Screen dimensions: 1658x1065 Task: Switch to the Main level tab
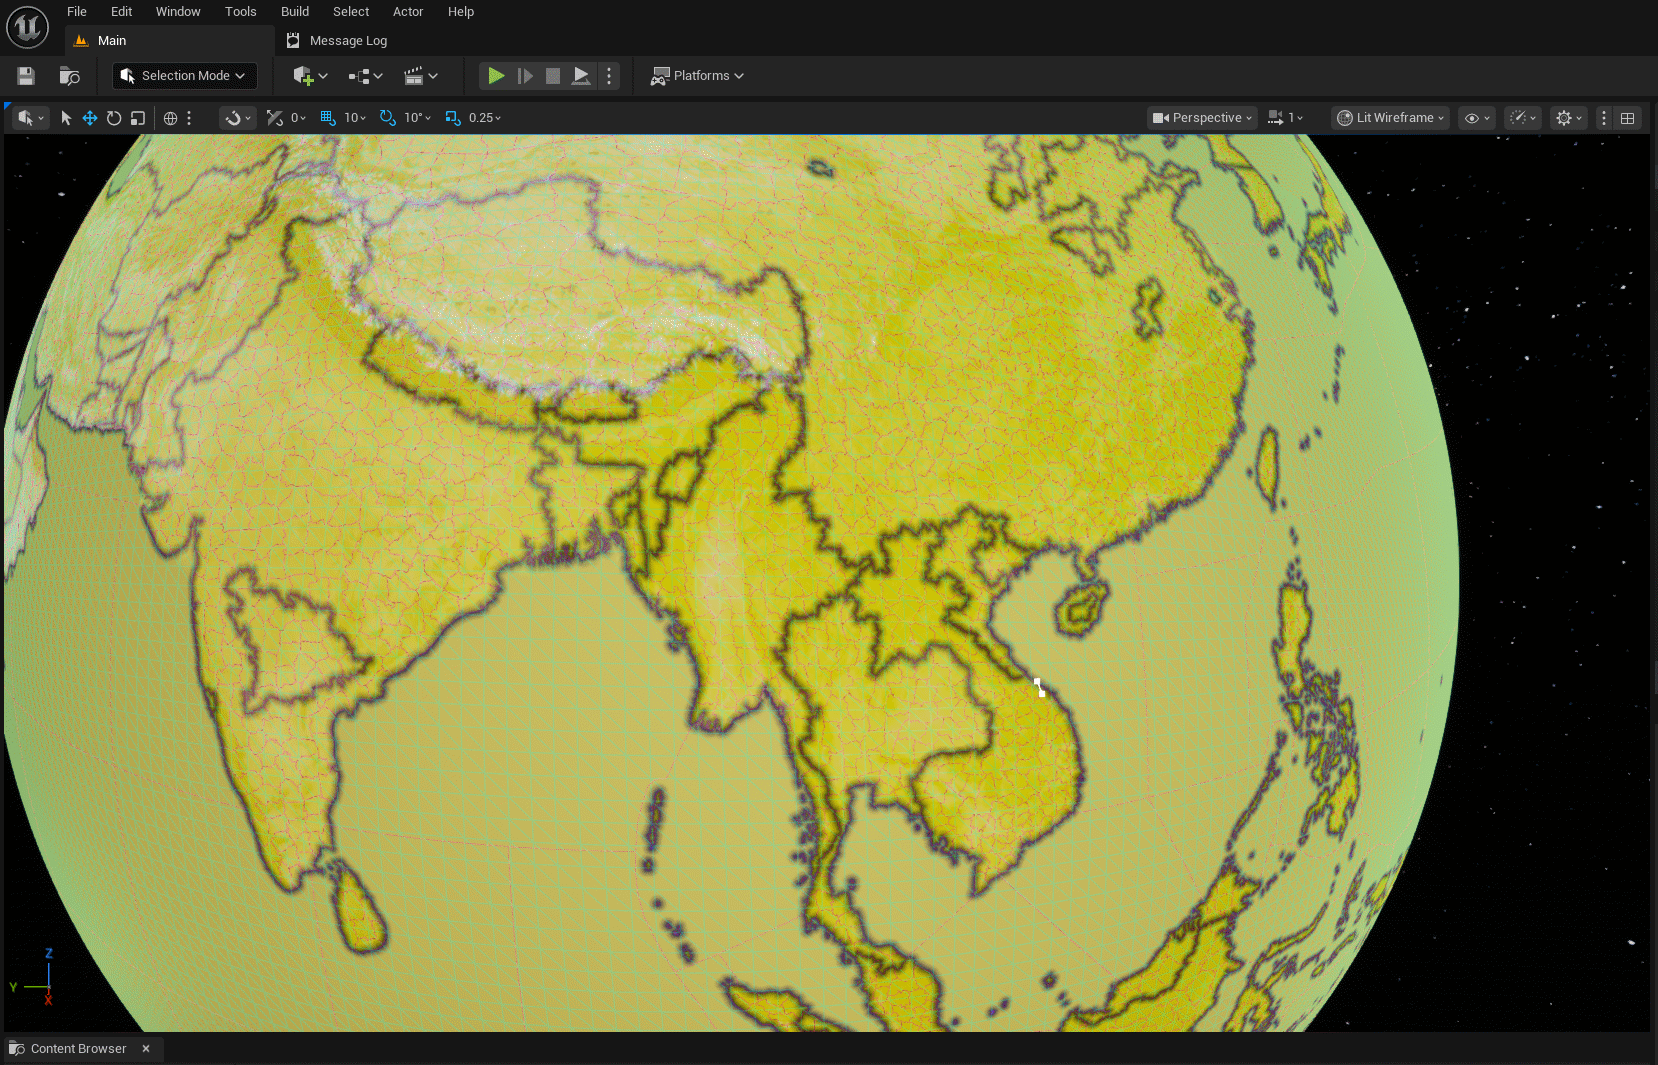(x=170, y=41)
